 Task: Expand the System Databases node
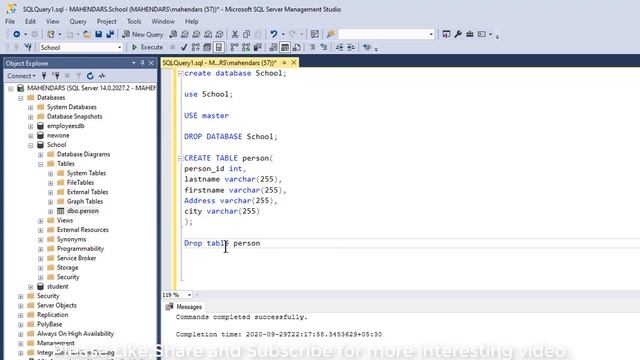[31, 107]
